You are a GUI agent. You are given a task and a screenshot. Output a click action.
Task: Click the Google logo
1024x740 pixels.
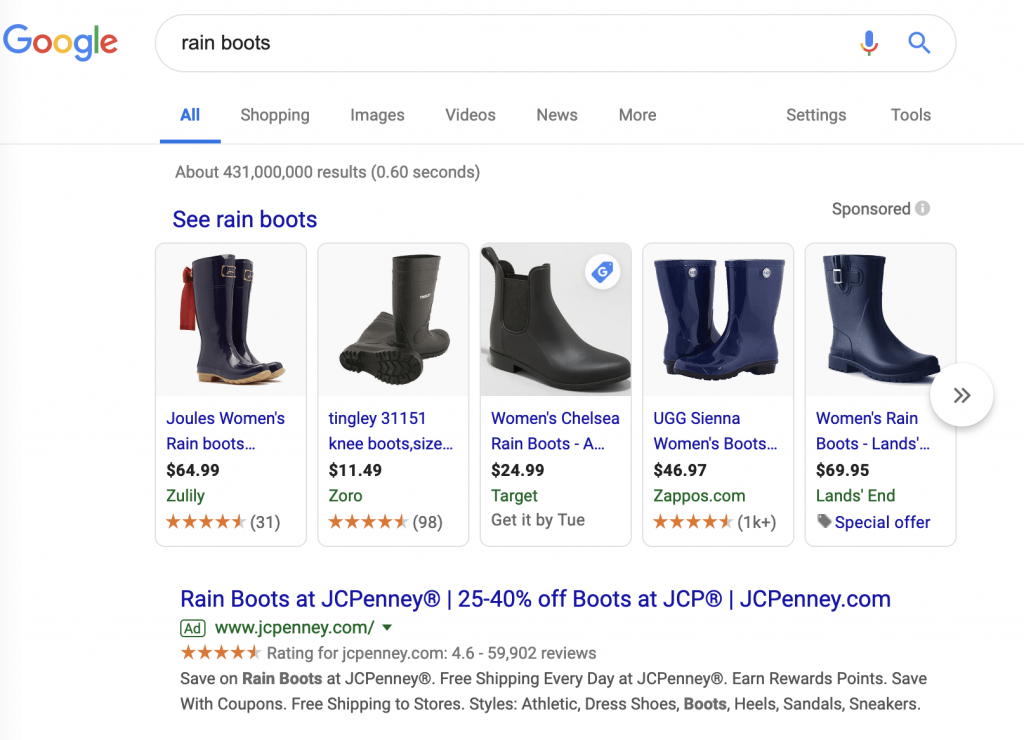point(60,42)
